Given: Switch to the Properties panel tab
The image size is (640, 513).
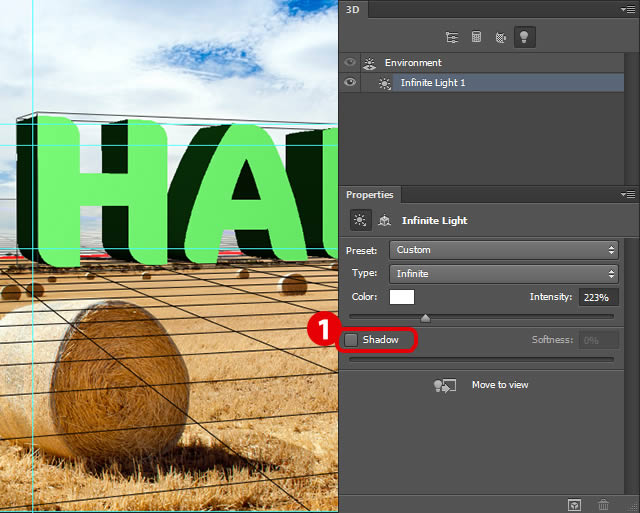Looking at the screenshot, I should pyautogui.click(x=370, y=195).
